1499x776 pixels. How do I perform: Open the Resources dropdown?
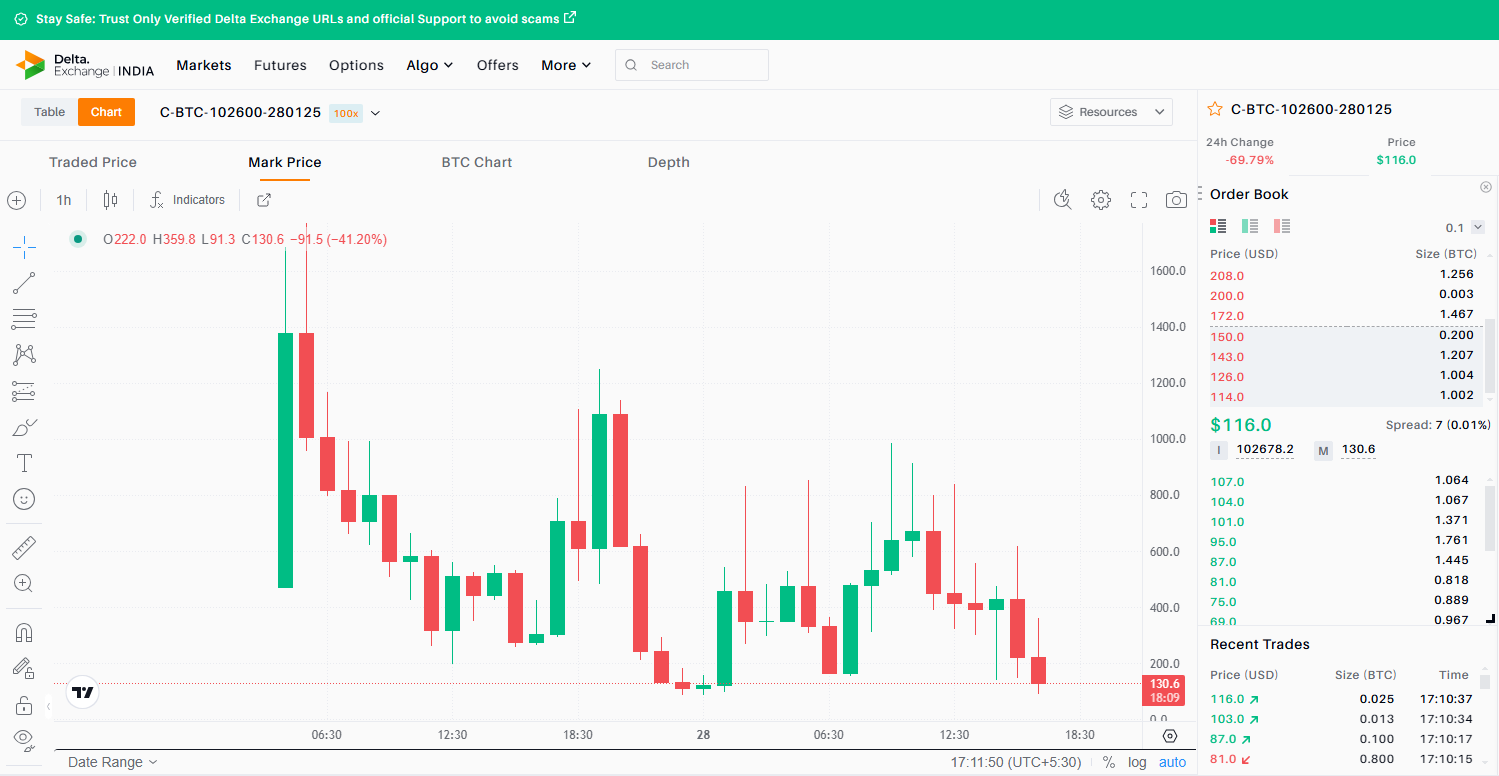click(x=1111, y=112)
